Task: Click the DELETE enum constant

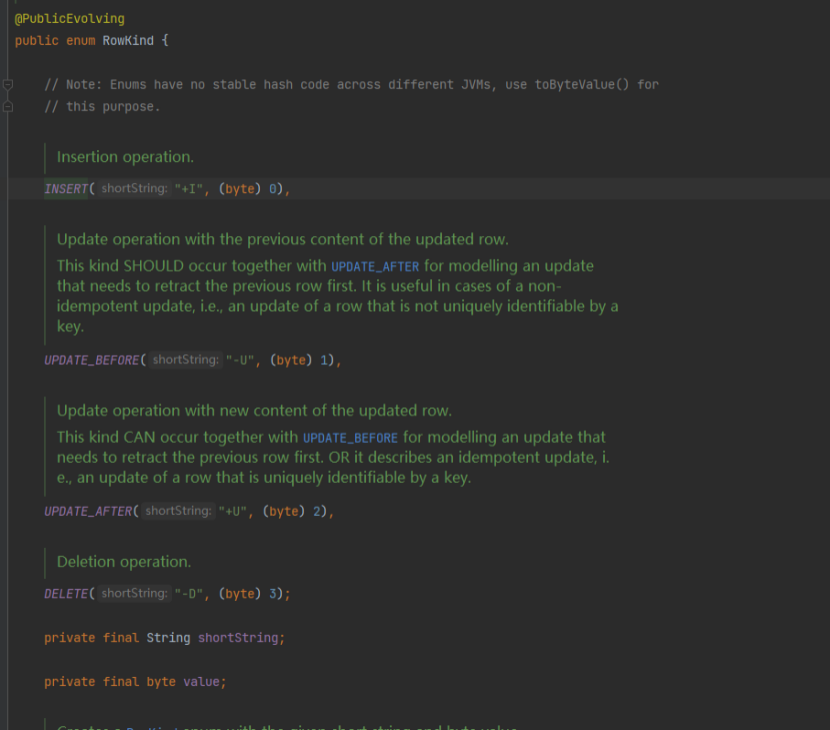Action: 66,594
